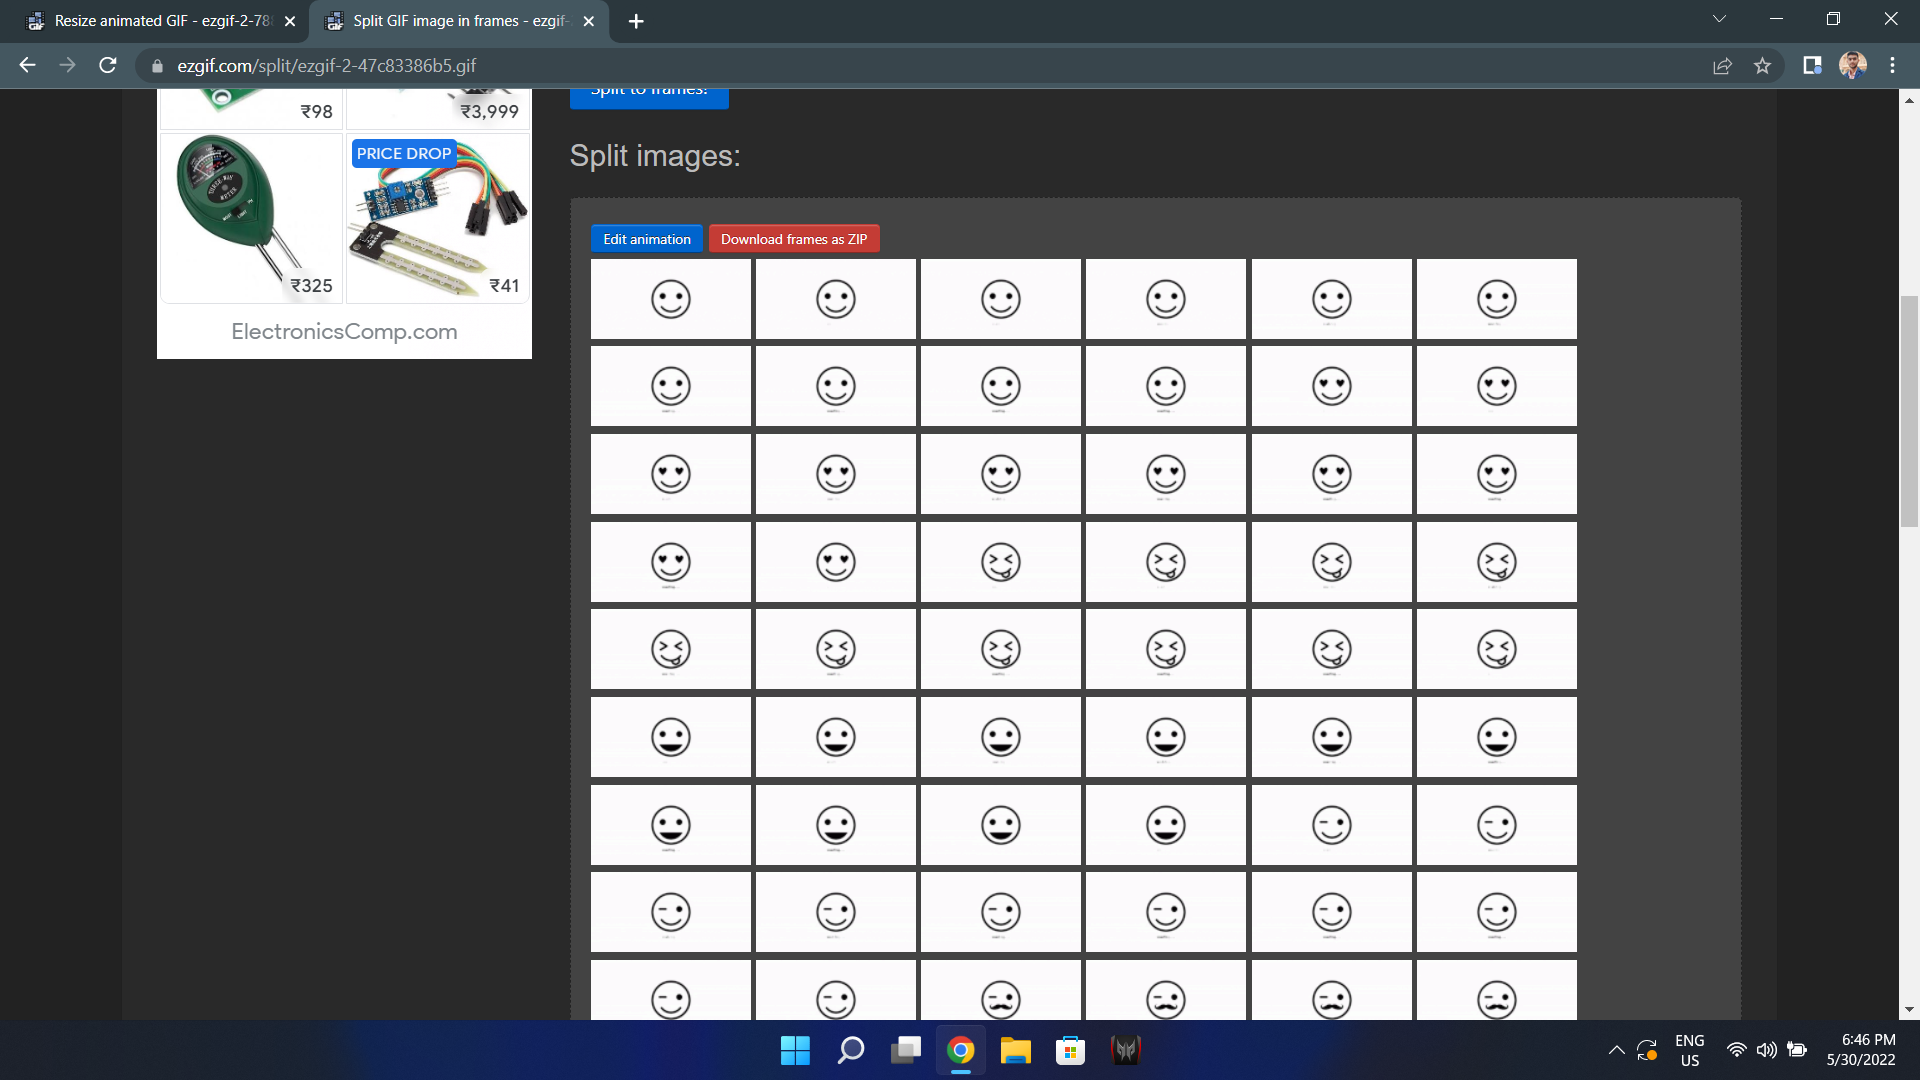The image size is (1920, 1080).
Task: Launch Microsoft Store from the taskbar
Action: (1070, 1051)
